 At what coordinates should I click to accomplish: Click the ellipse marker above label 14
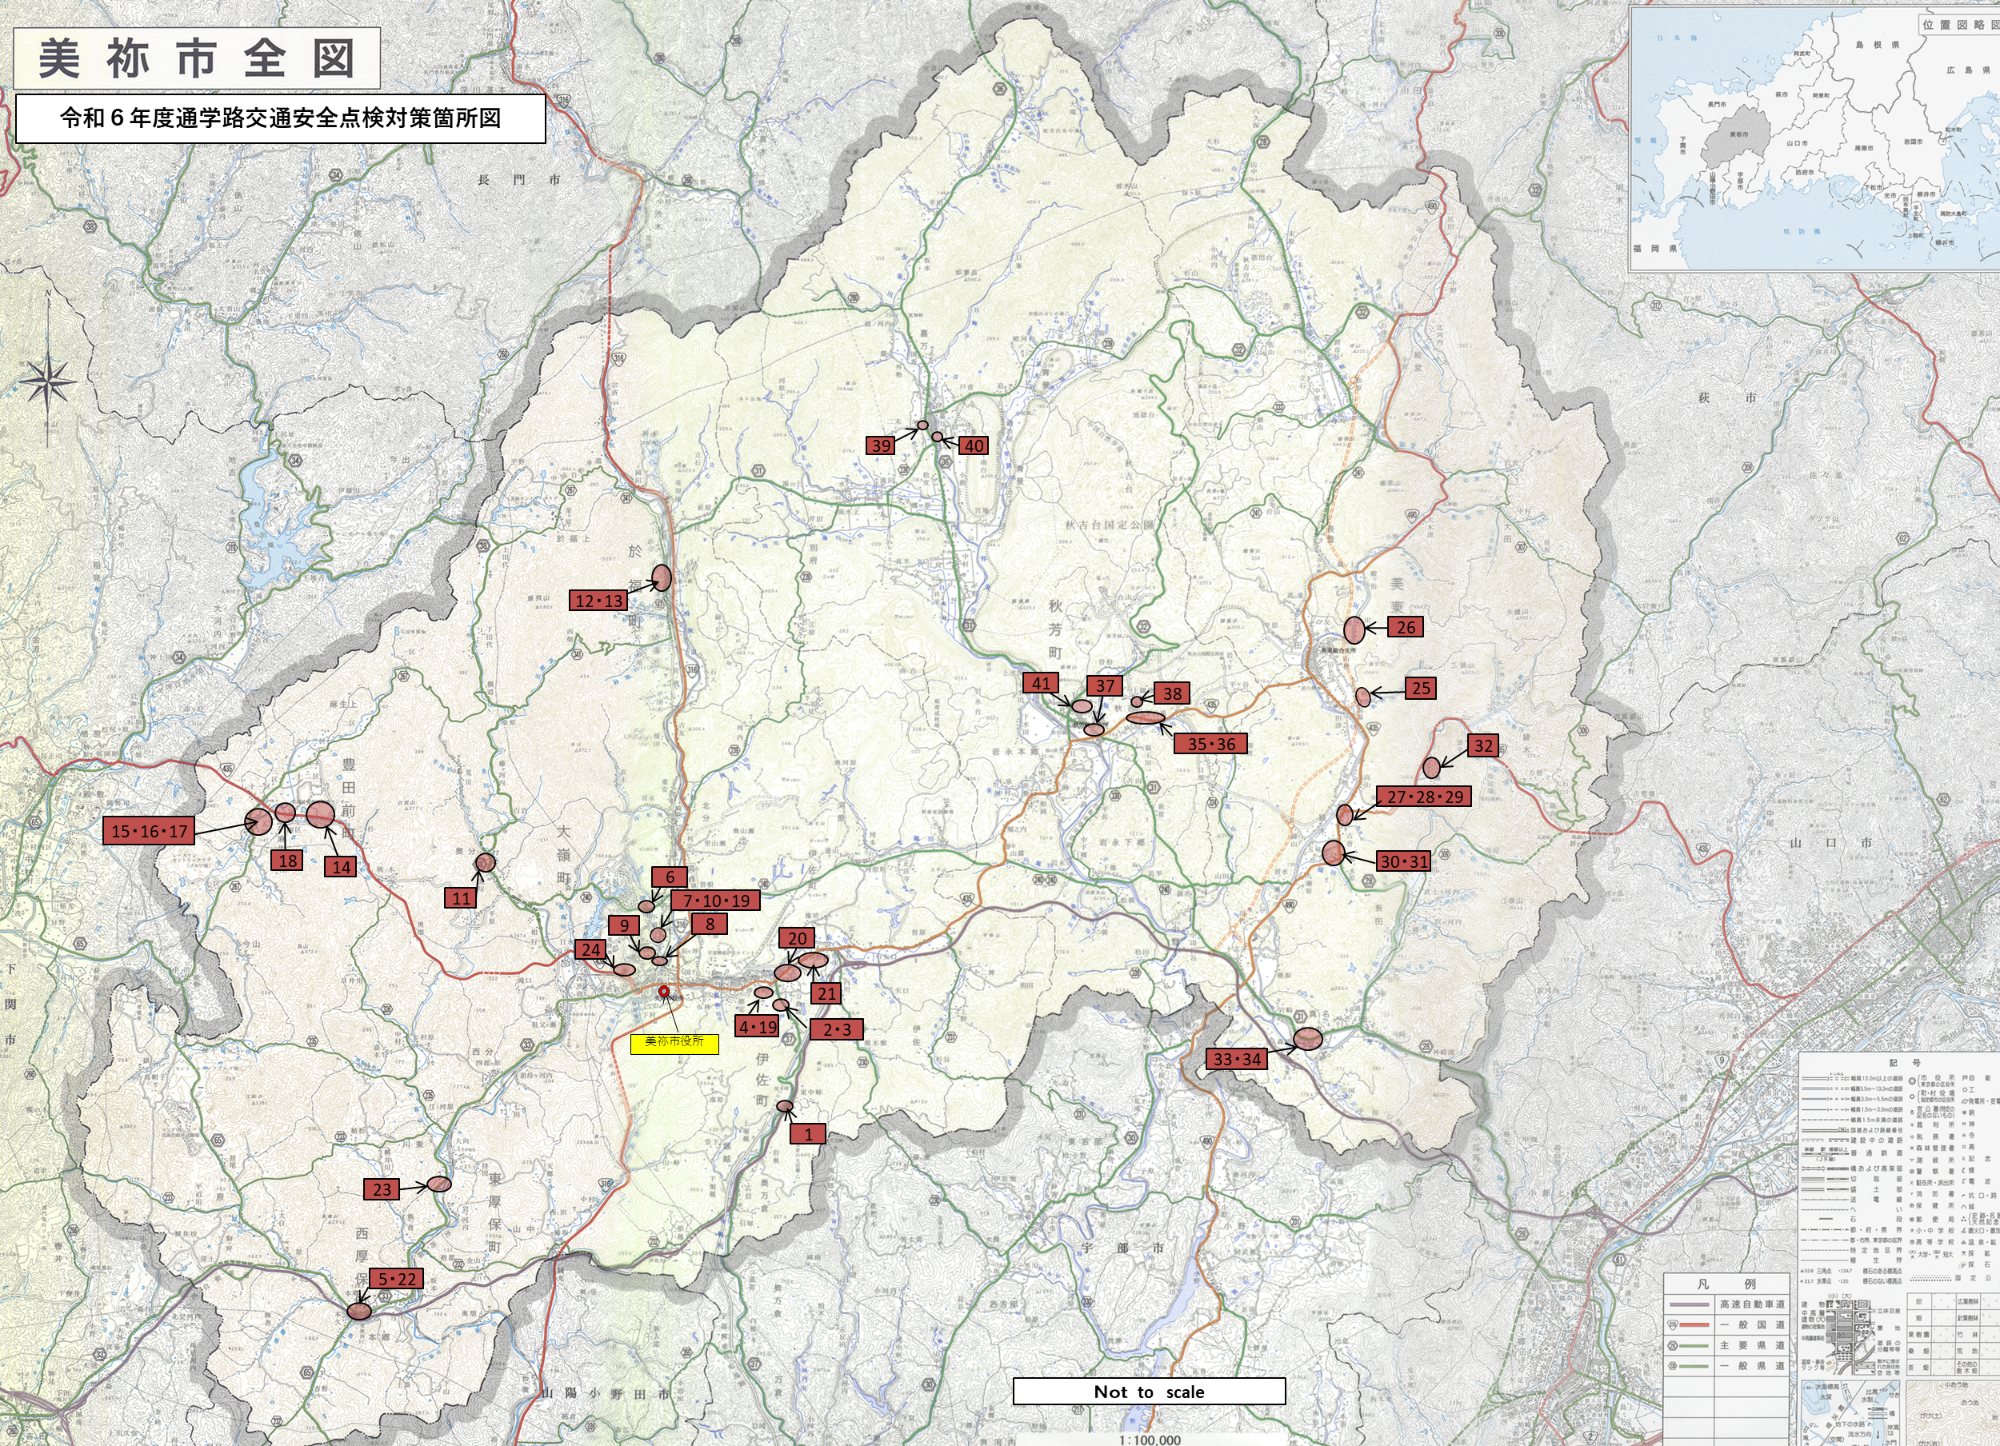[320, 814]
